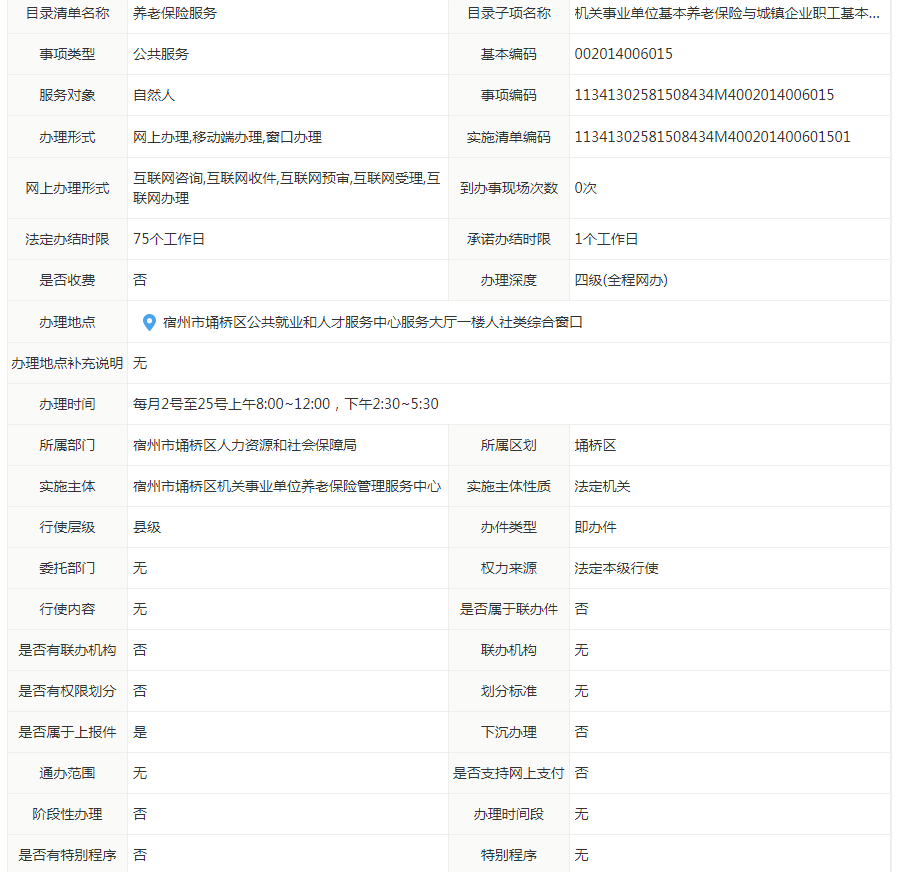The image size is (901, 872).
Task: Click the 是 value for 是否属于上报件
Action: click(x=140, y=732)
